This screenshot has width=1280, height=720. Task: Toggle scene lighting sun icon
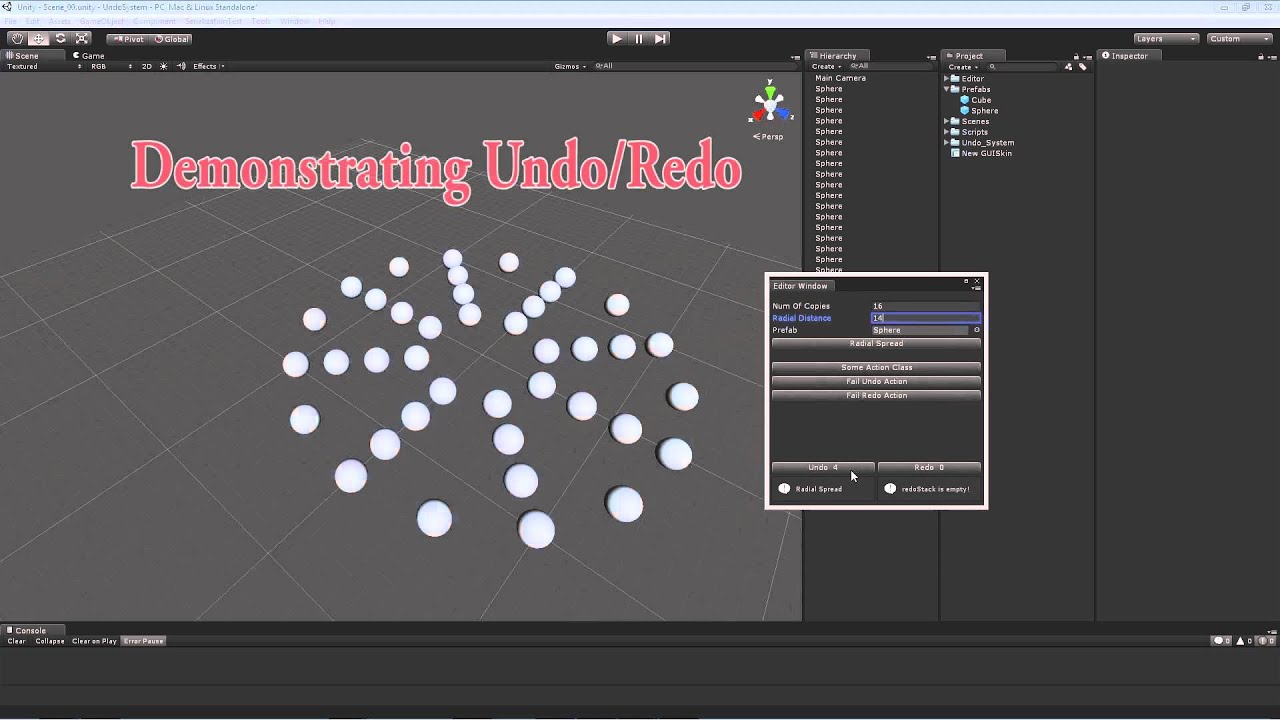[164, 66]
